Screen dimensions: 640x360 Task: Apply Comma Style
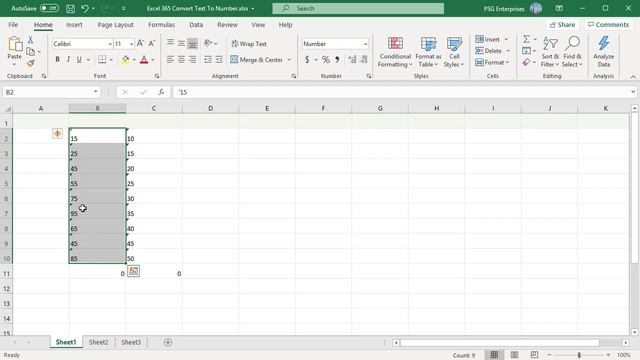(x=337, y=60)
